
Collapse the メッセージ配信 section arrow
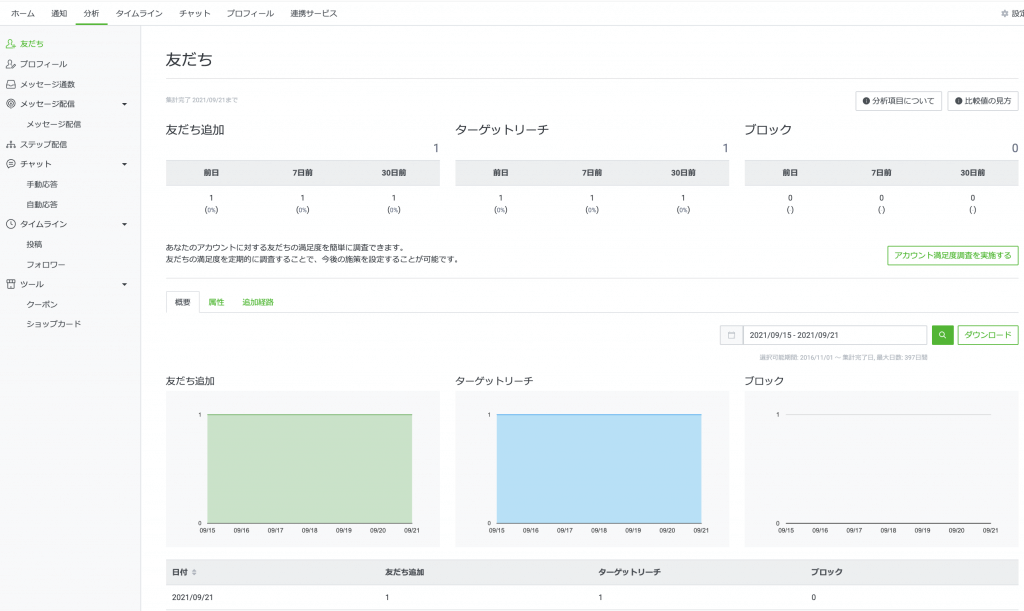124,104
